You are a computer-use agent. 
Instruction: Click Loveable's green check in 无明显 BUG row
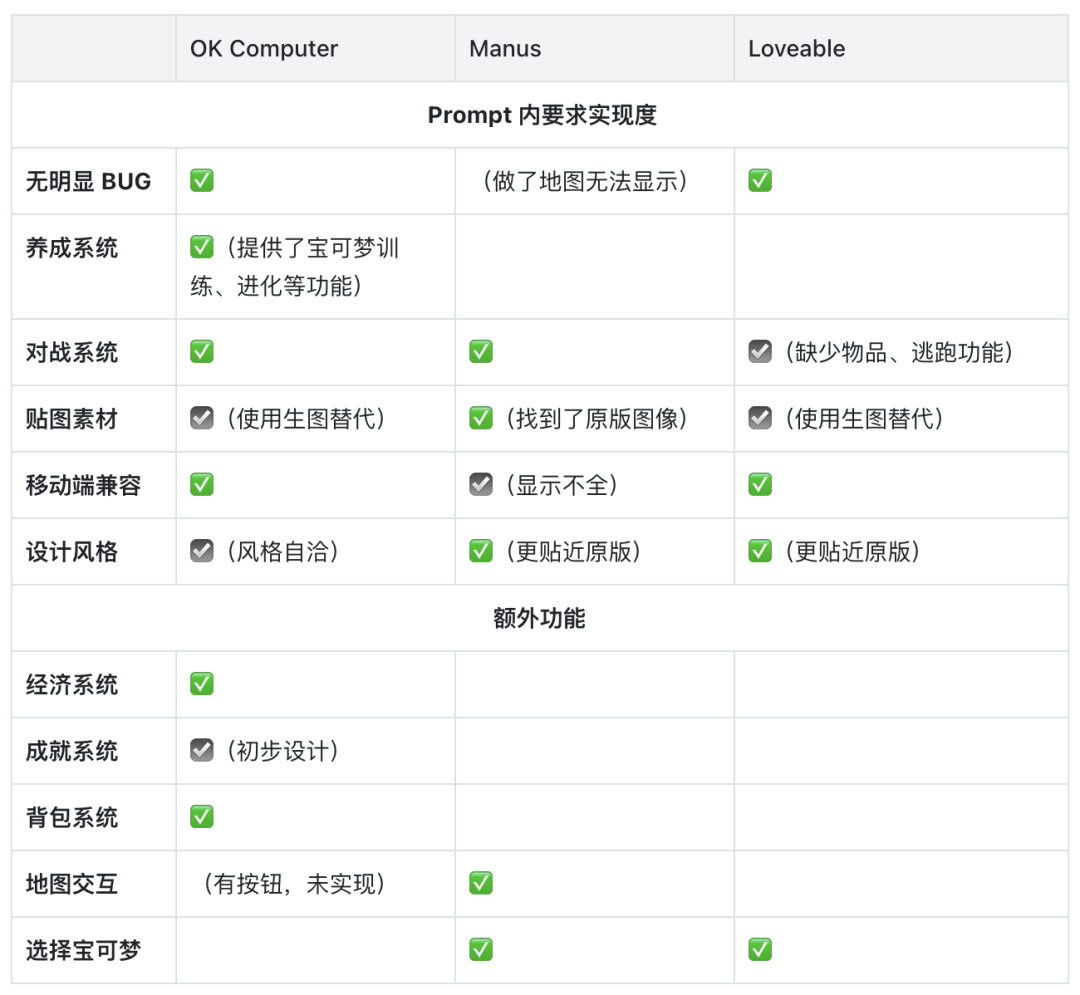[760, 181]
